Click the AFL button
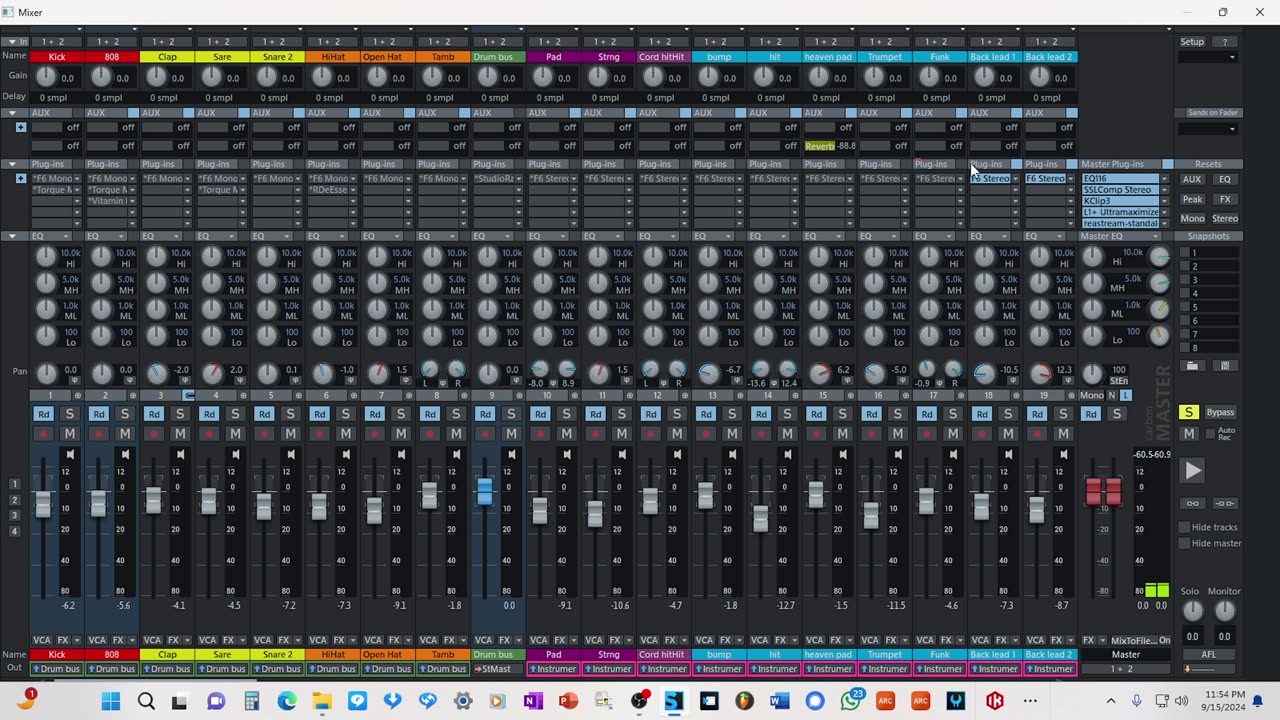The height and width of the screenshot is (720, 1280). pyautogui.click(x=1208, y=655)
